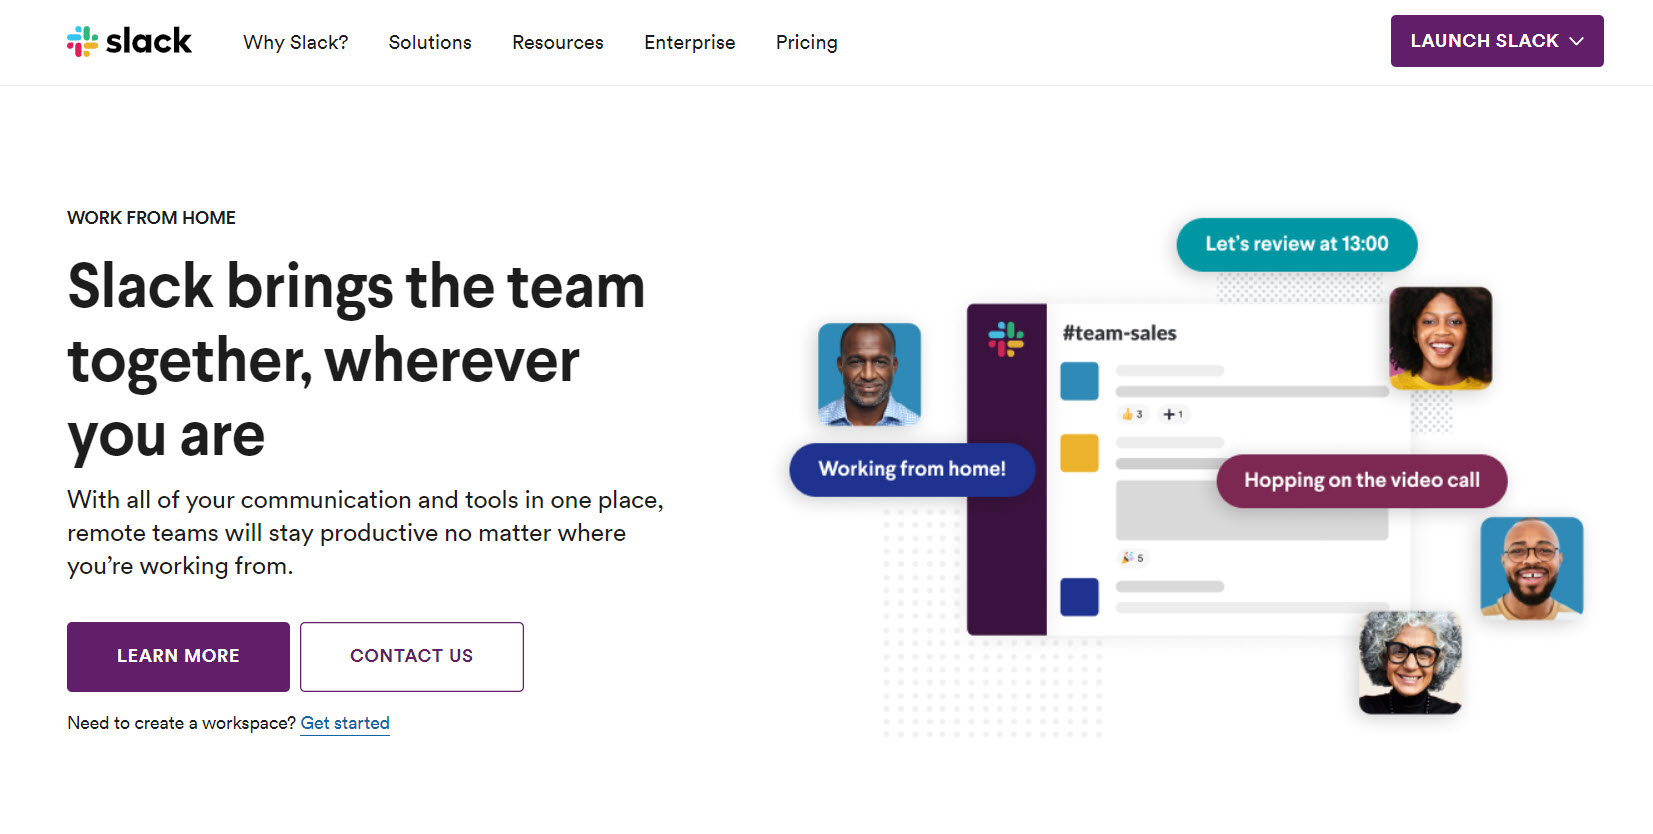Click the party popper reaction with count 5

click(1133, 558)
